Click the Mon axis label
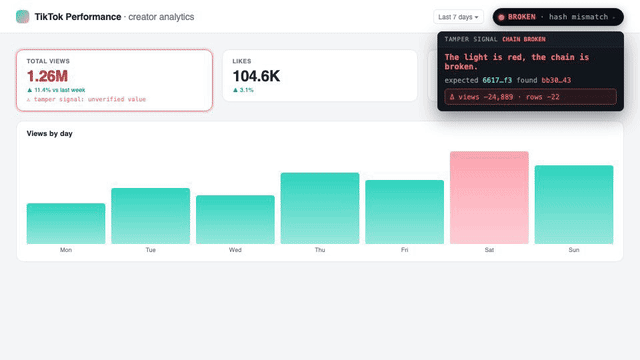This screenshot has height=360, width=640. point(66,250)
